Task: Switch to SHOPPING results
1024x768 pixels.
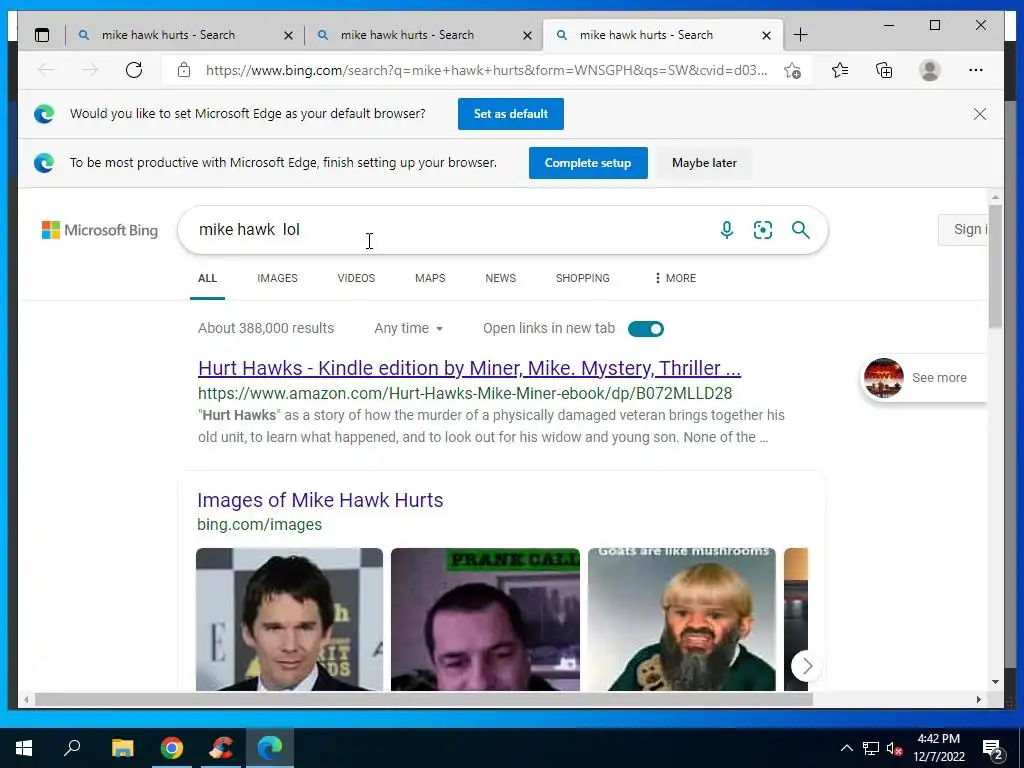Action: pos(583,278)
